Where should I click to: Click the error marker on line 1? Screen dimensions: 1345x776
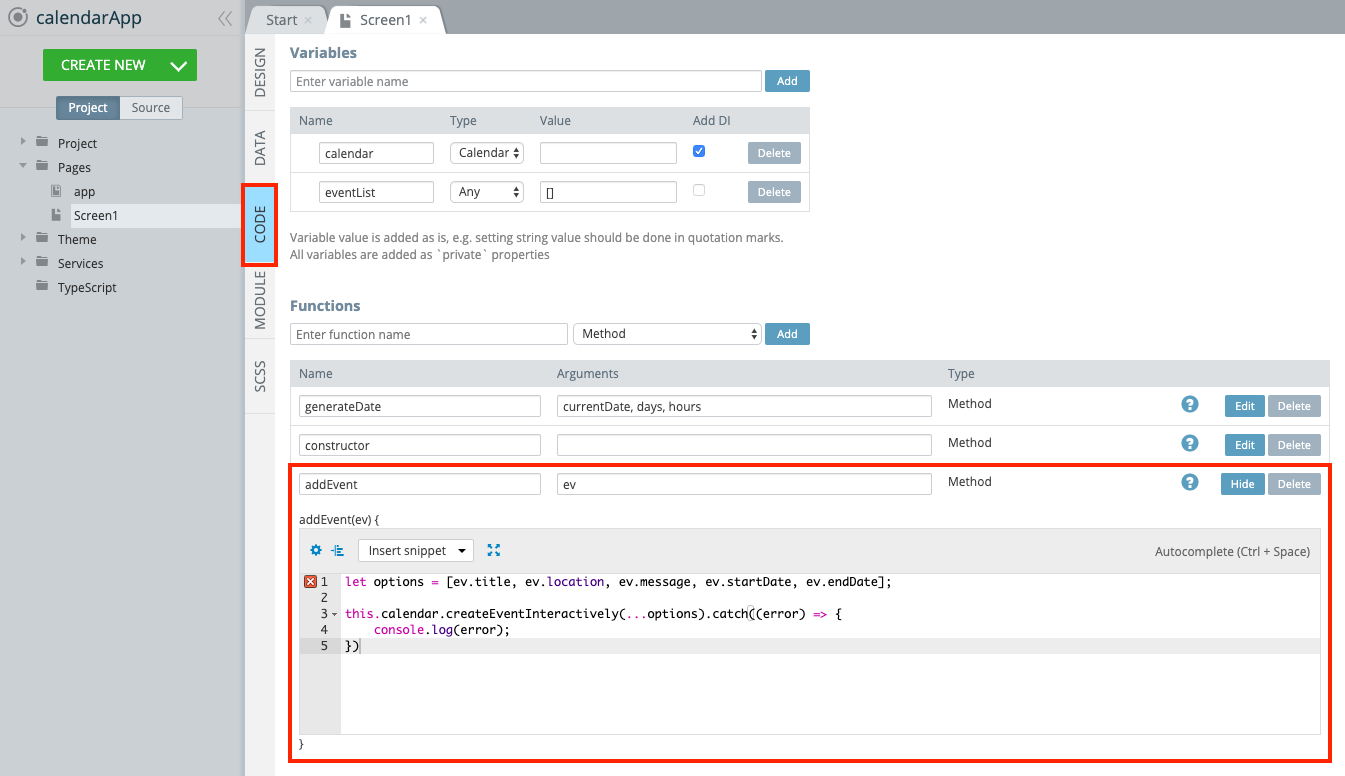pos(310,581)
